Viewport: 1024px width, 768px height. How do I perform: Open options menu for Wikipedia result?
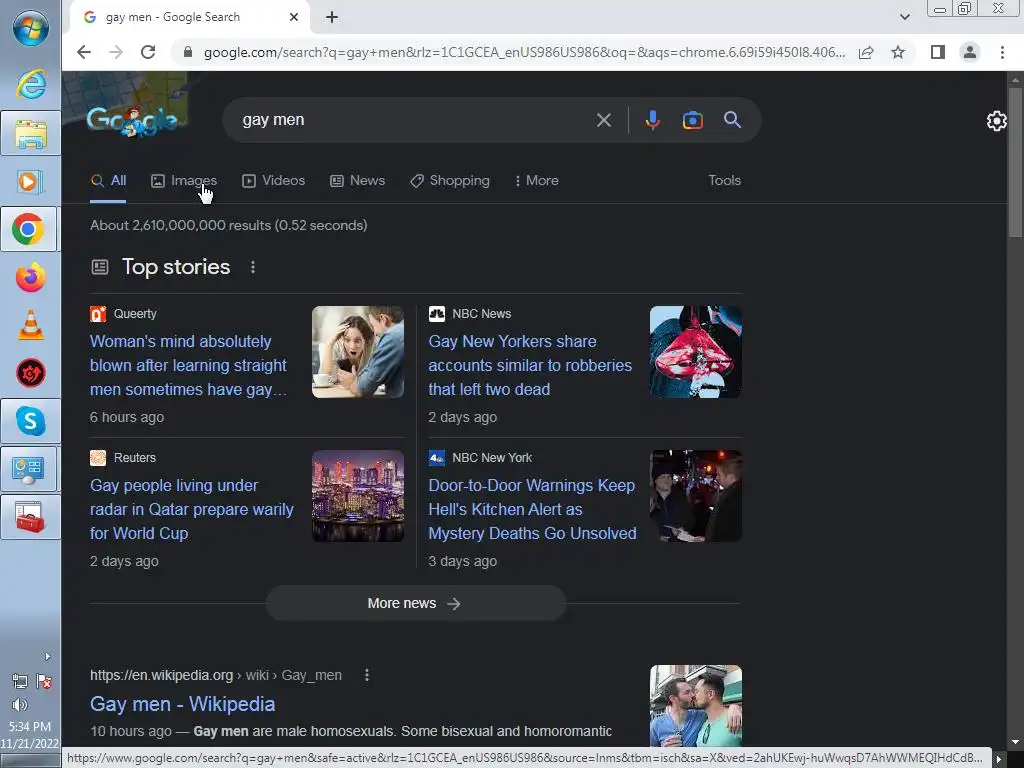pos(367,675)
